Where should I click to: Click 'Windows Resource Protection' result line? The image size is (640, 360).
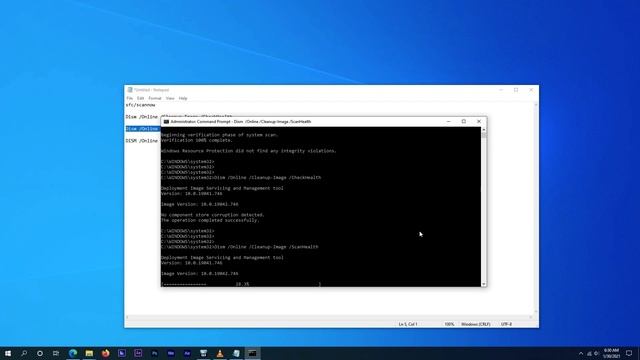click(249, 151)
